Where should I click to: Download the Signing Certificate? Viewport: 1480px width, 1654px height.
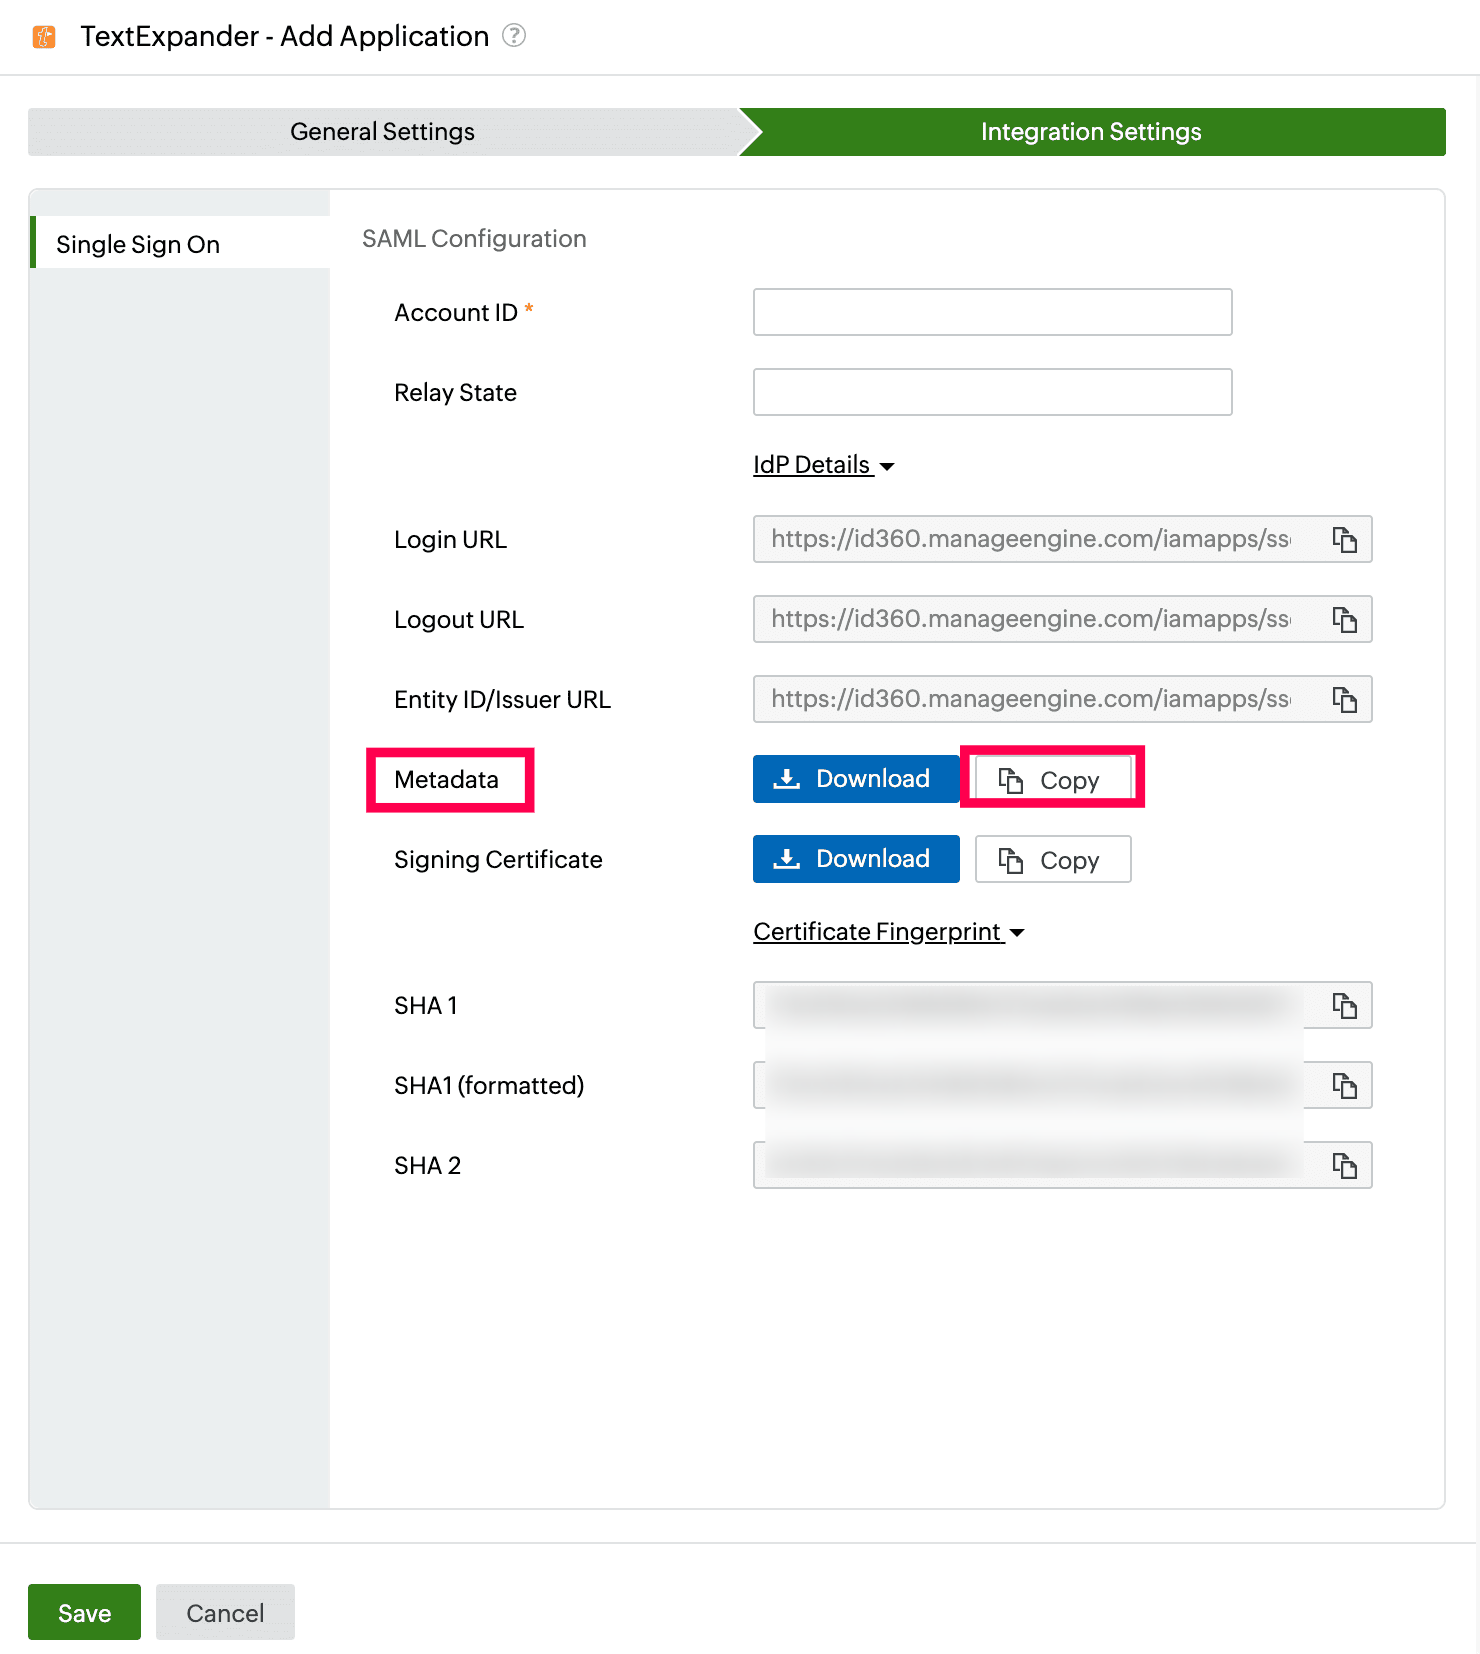click(856, 859)
